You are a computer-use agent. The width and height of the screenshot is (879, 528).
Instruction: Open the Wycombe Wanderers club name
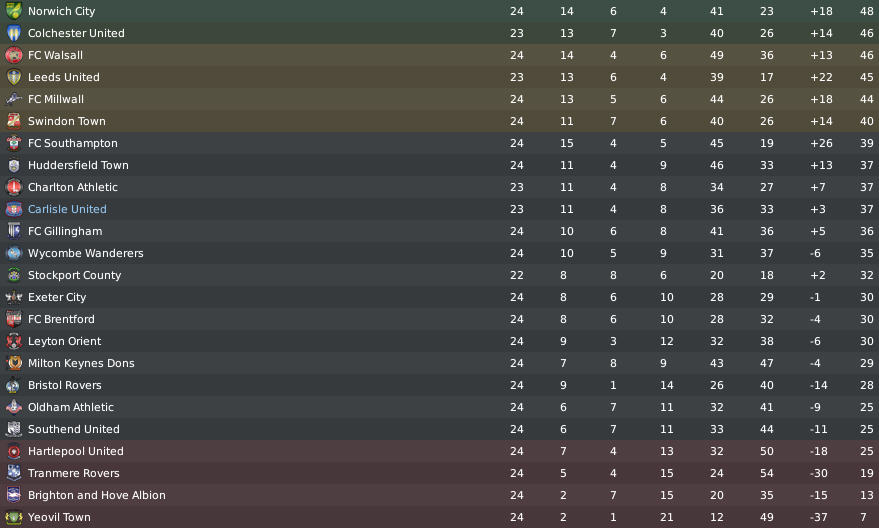(x=86, y=253)
